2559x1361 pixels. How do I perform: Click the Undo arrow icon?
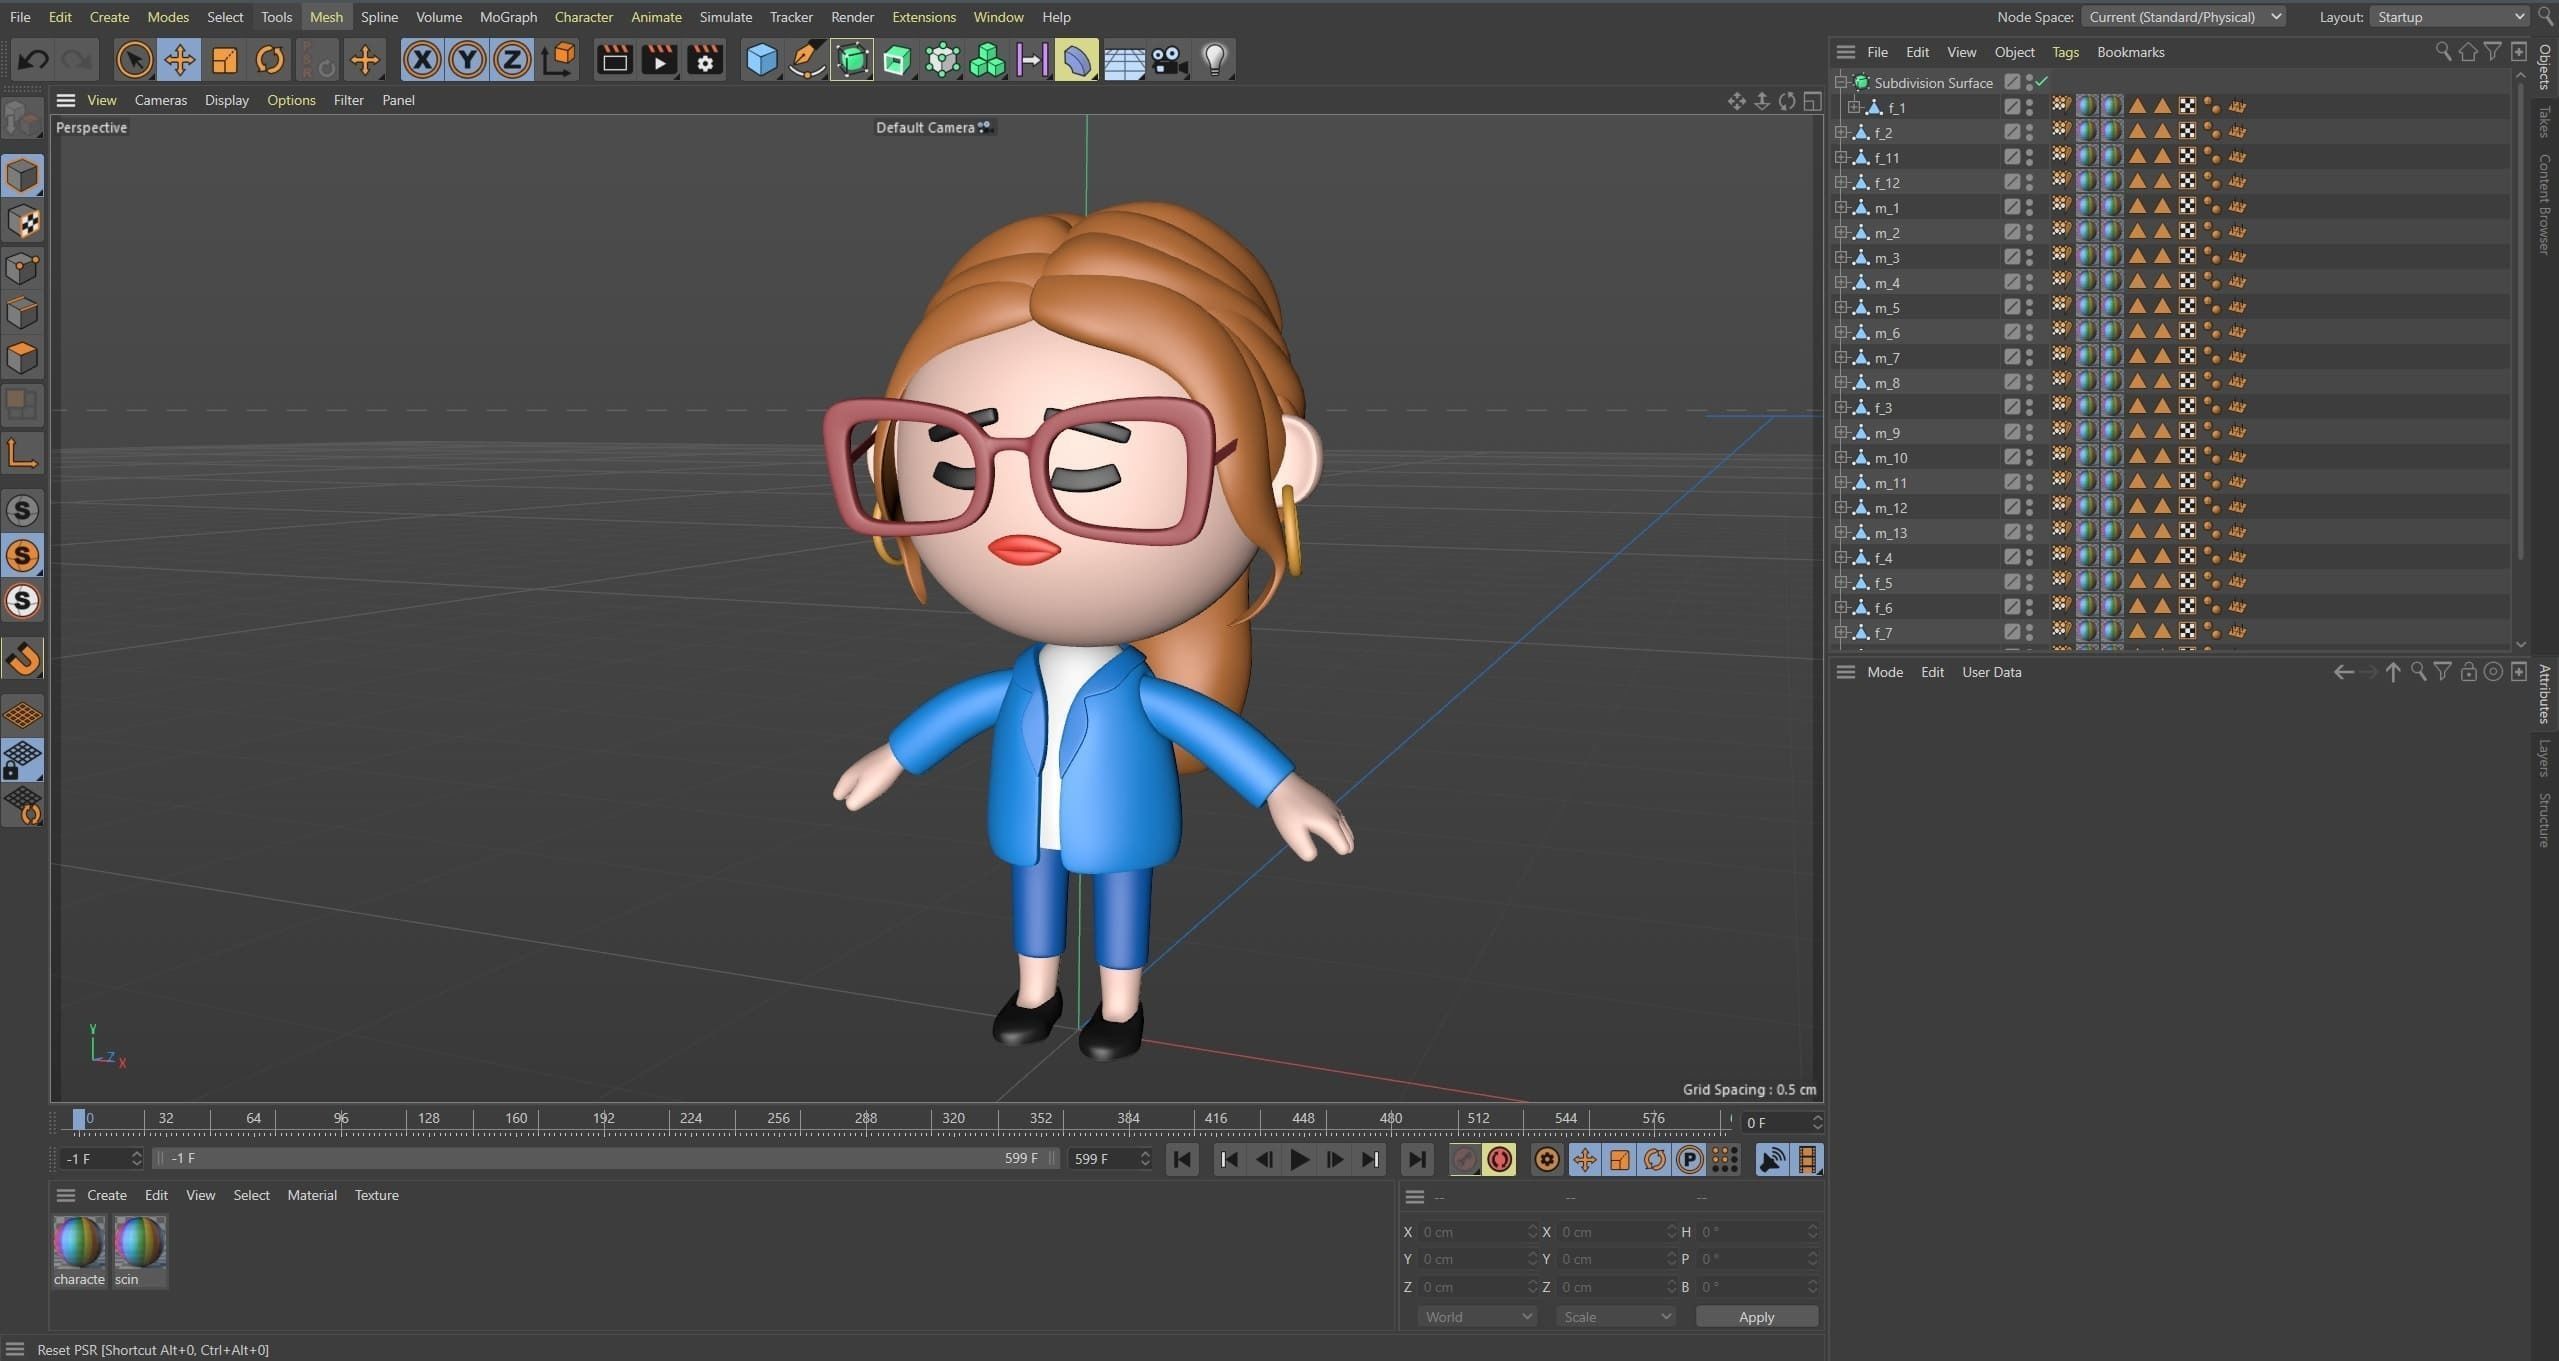pos(33,60)
